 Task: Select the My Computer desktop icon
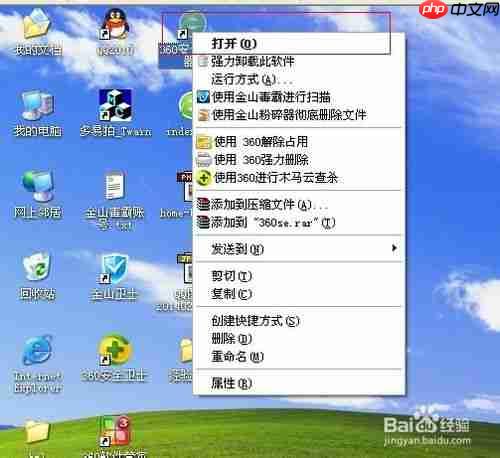coord(37,105)
